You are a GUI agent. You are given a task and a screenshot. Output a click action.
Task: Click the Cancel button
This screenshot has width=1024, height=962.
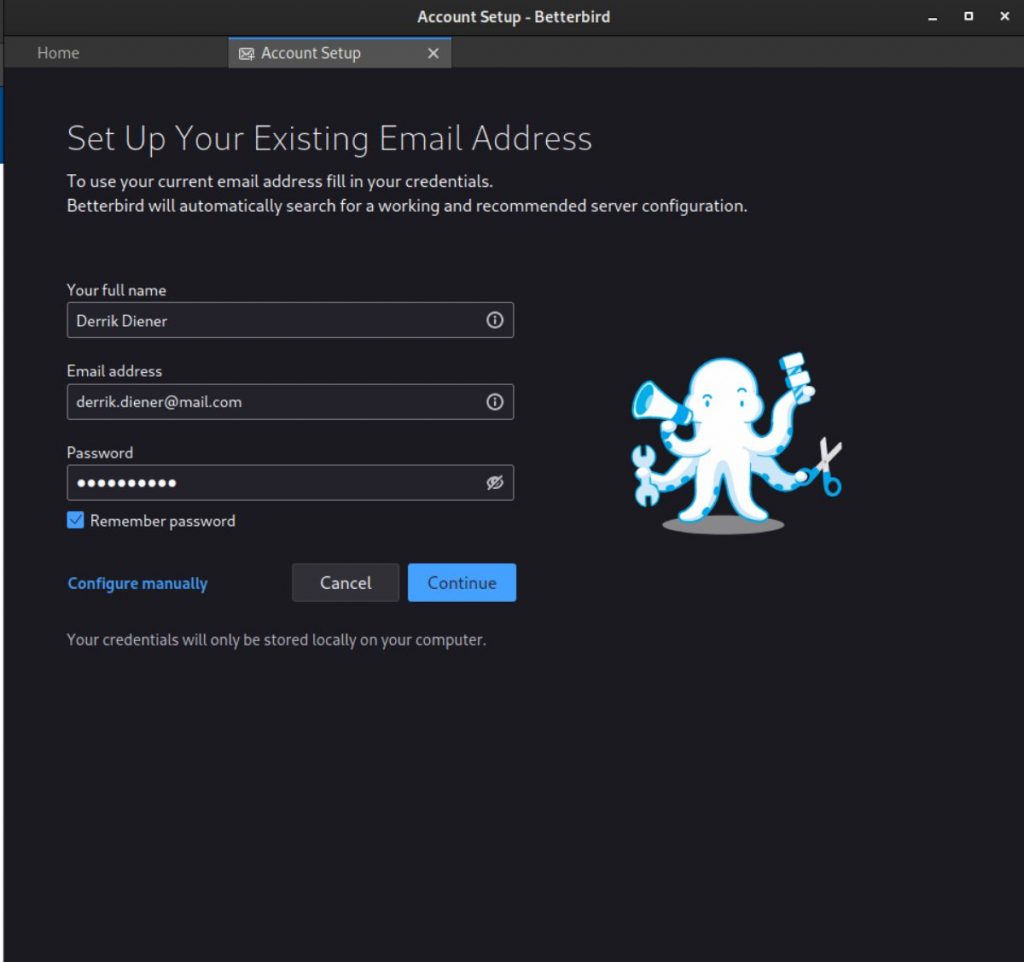345,583
